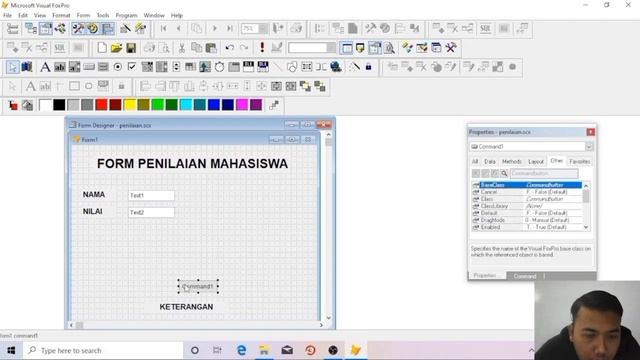Select the Option Group radio control tool
The width and height of the screenshot is (640, 360).
point(118,67)
